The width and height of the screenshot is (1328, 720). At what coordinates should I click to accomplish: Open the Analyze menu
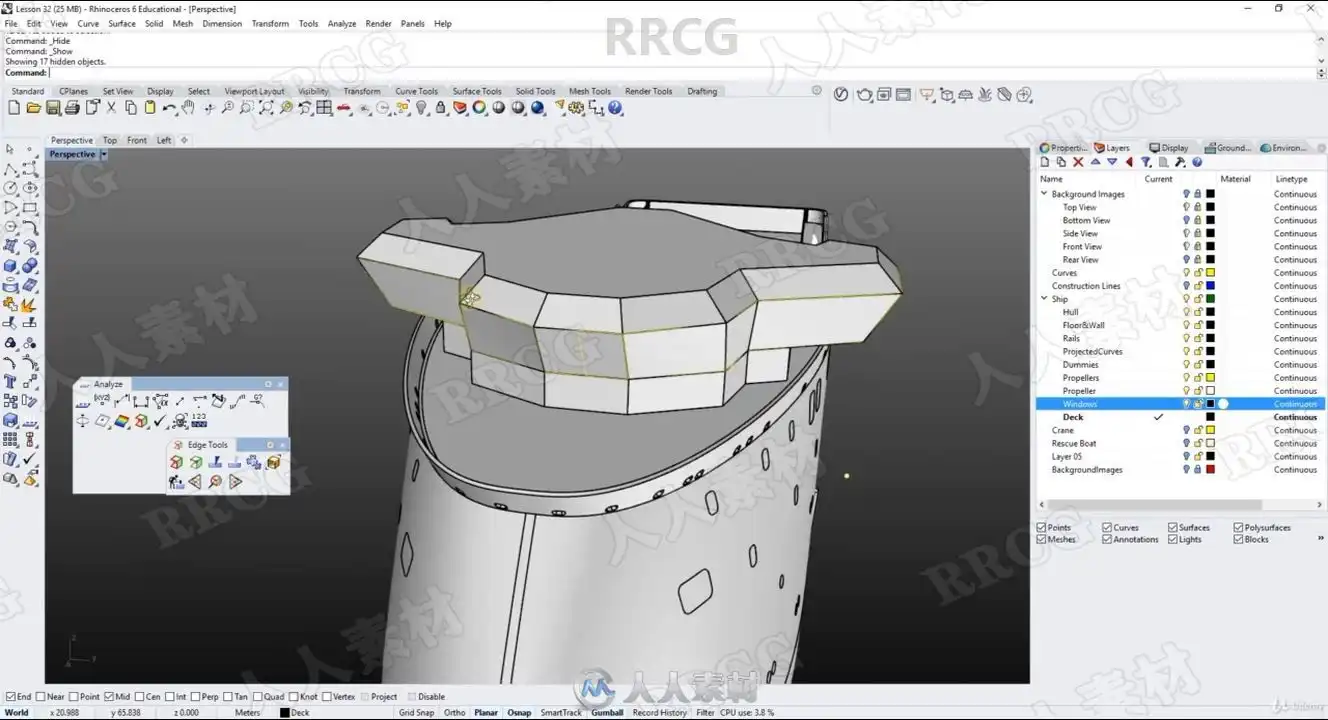342,23
